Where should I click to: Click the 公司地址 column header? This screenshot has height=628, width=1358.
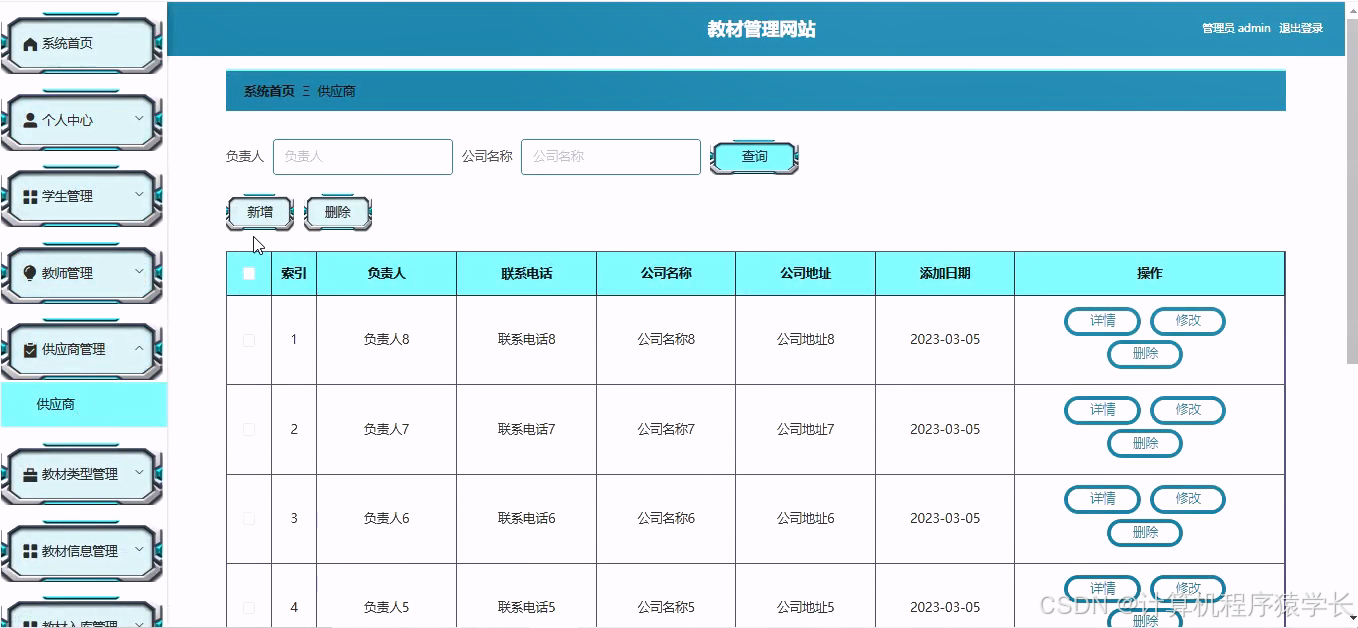pos(805,273)
